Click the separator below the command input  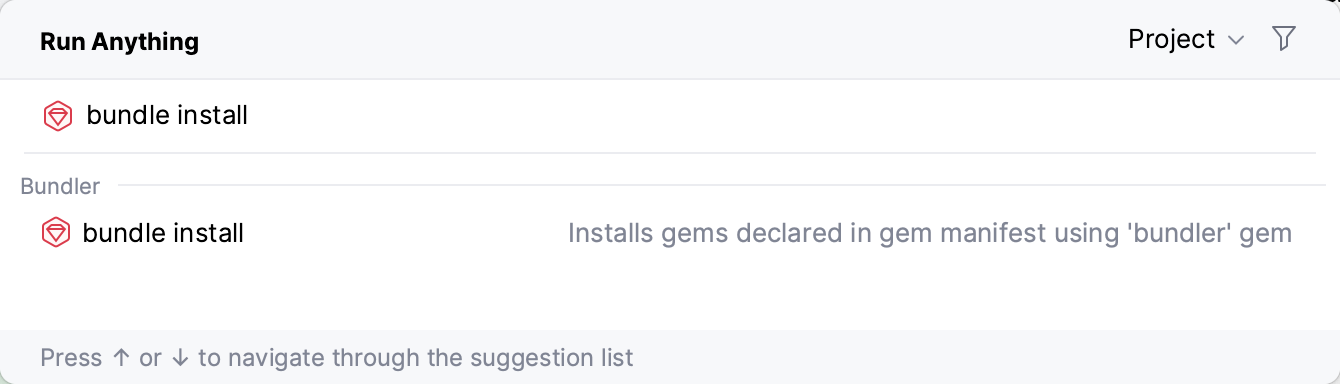click(670, 153)
